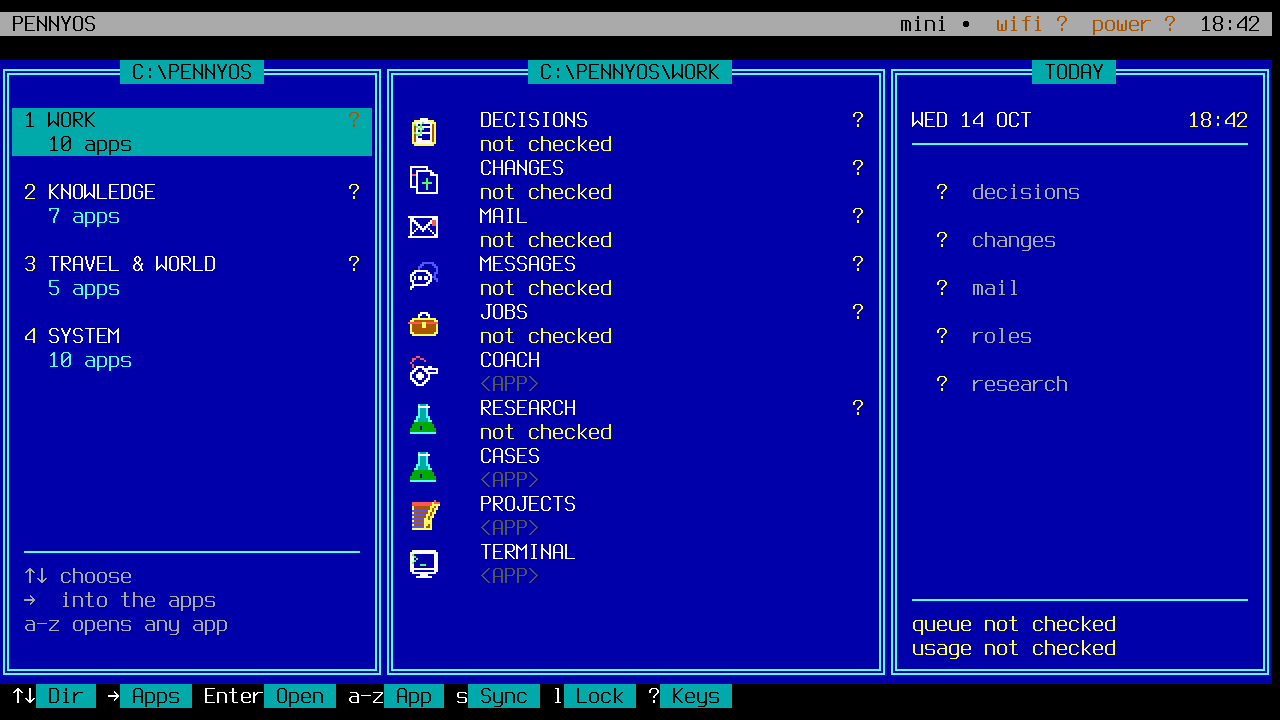The height and width of the screenshot is (720, 1280).
Task: Click 'decisions' in the Today panel
Action: [x=1026, y=192]
